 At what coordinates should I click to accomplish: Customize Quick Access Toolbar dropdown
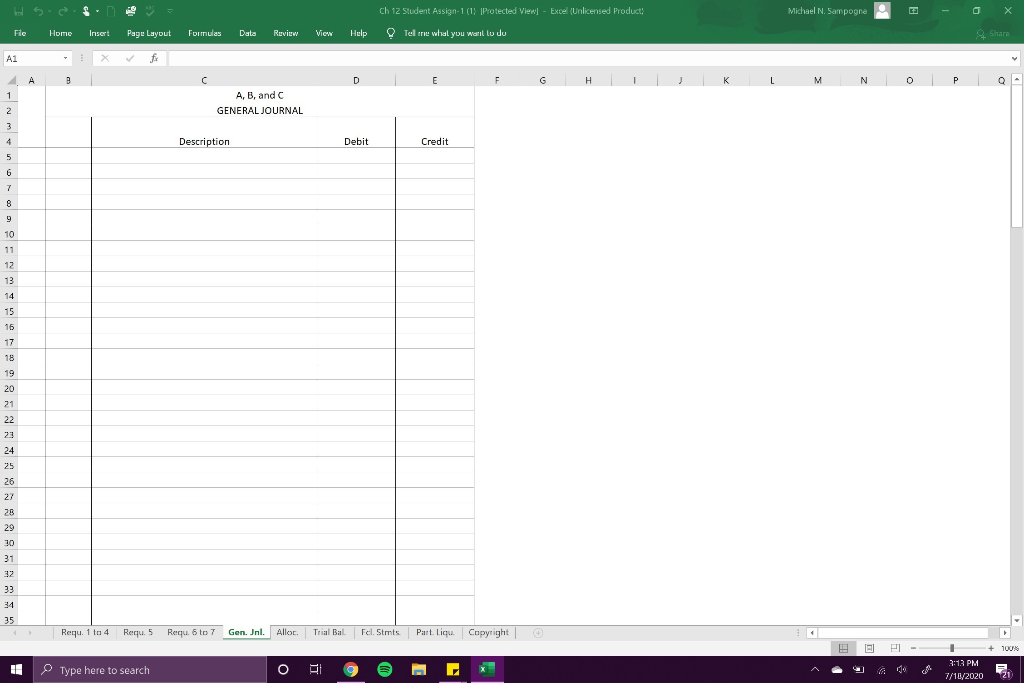tap(170, 10)
